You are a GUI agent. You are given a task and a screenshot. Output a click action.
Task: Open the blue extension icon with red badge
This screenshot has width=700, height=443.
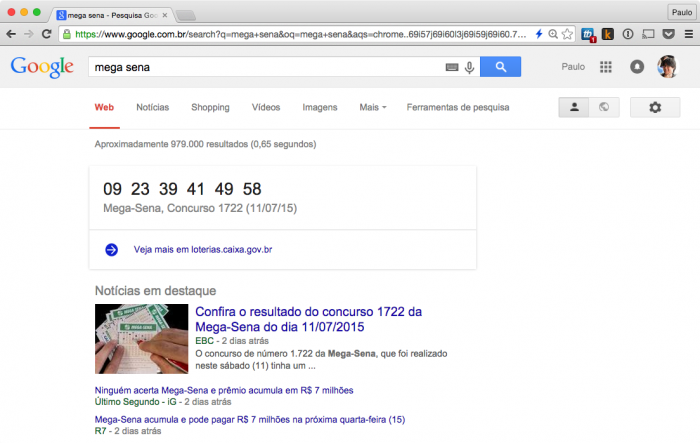[x=588, y=34]
